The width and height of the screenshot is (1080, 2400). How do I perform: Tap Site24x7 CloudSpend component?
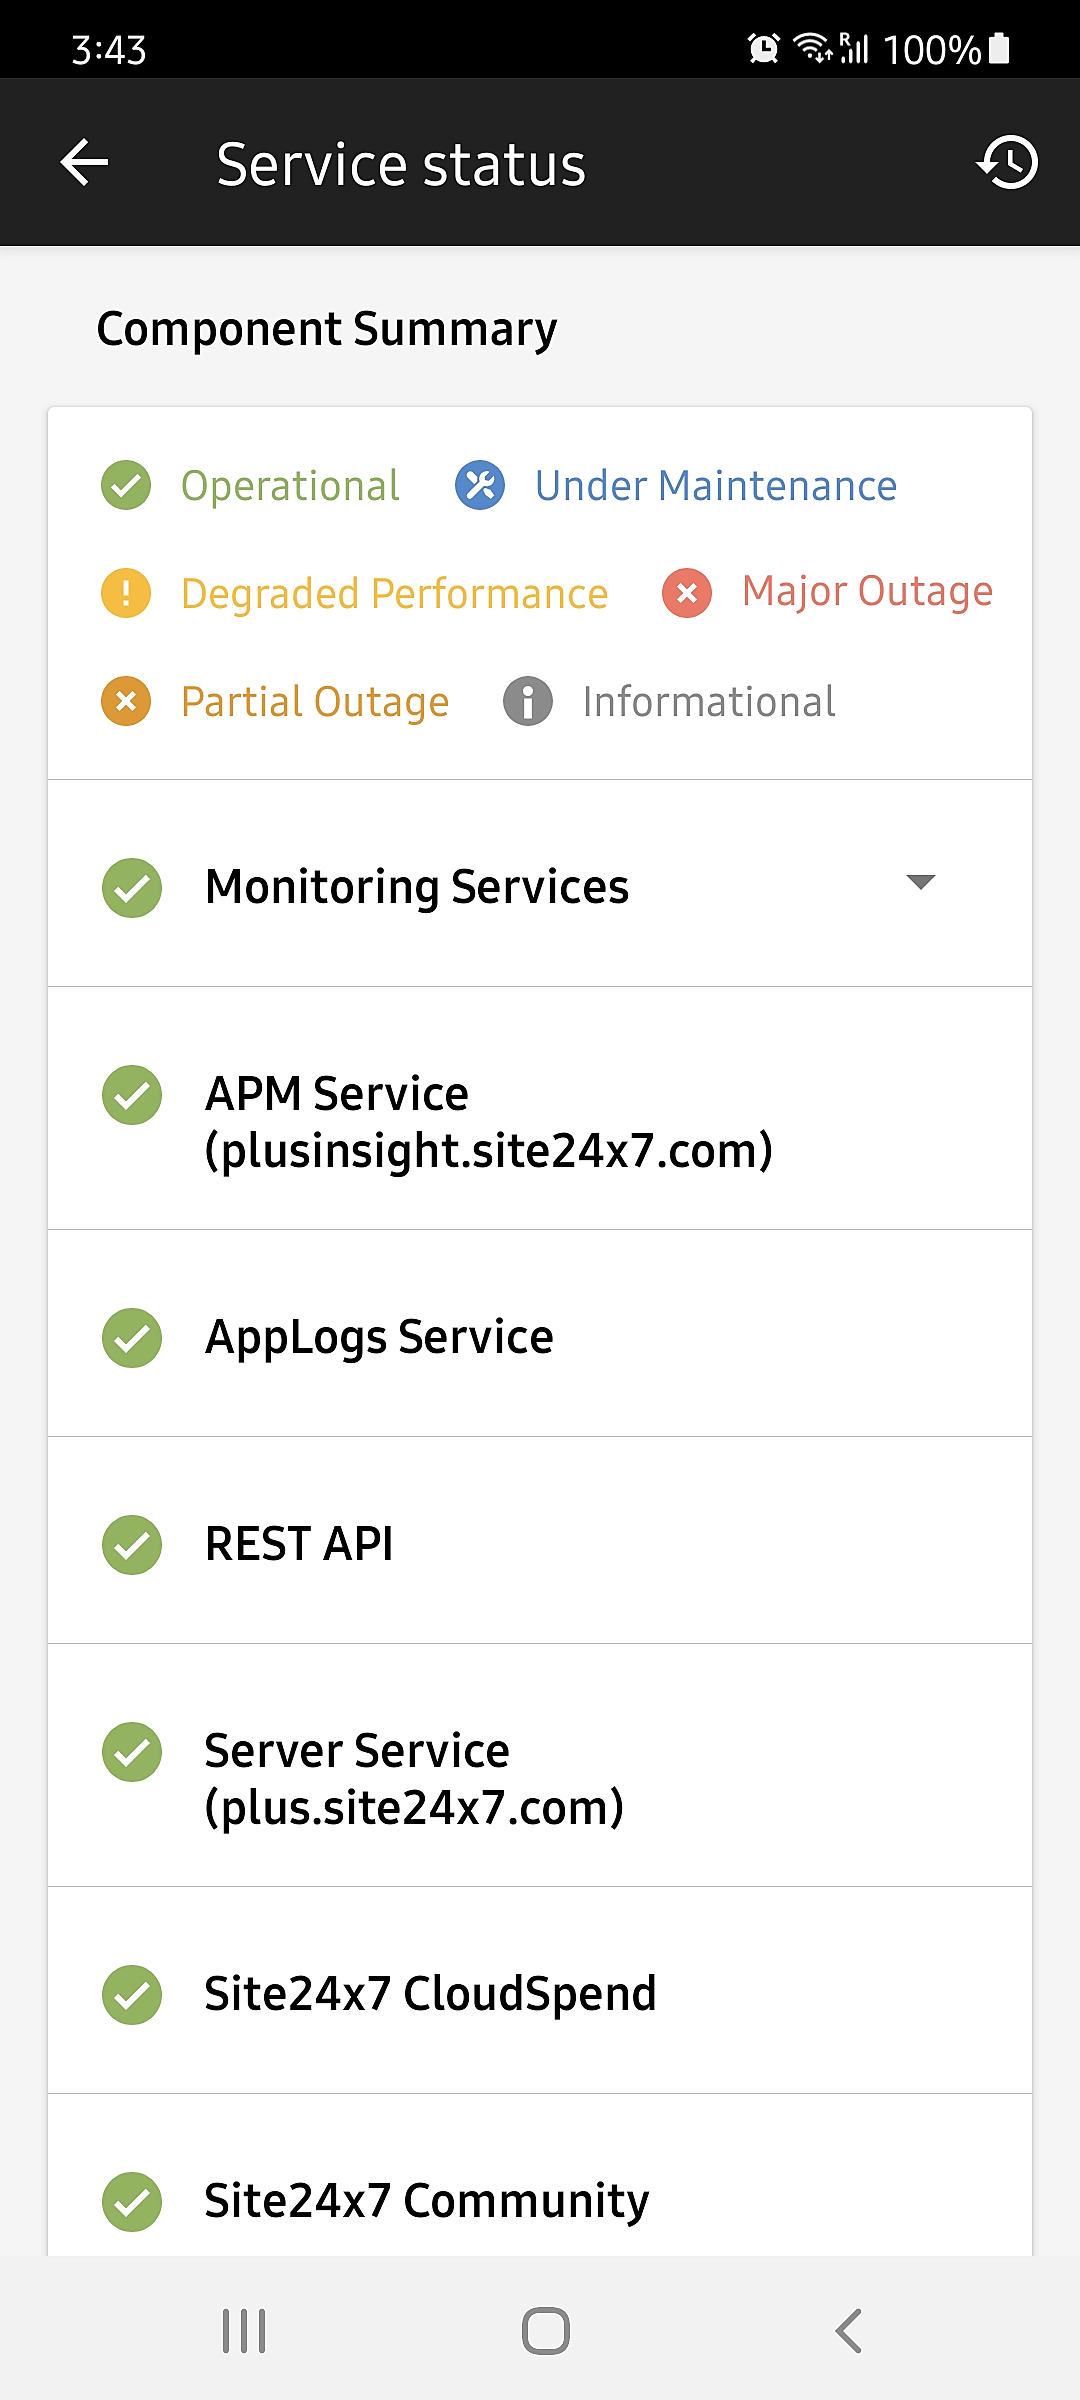[430, 1994]
